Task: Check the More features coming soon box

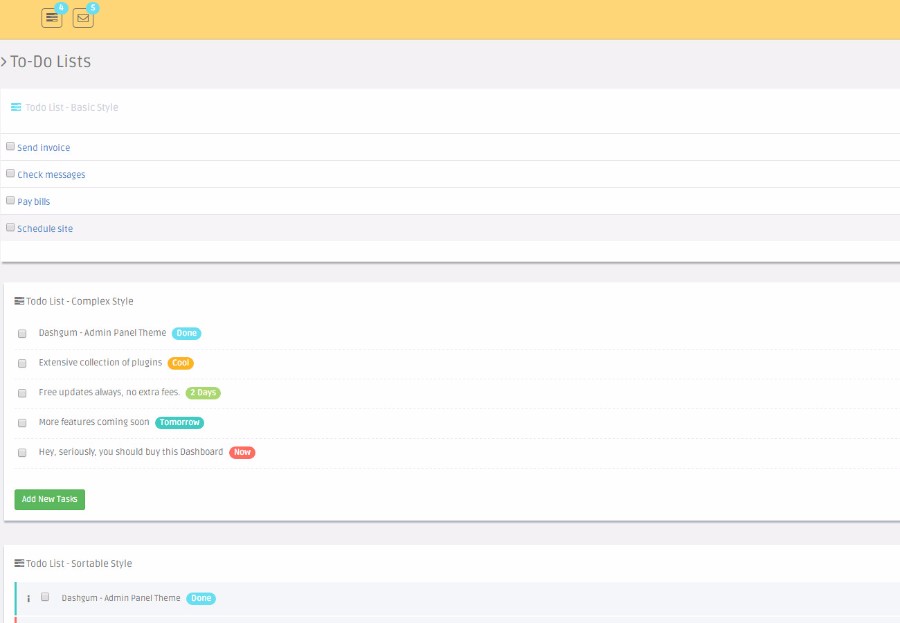Action: pos(22,423)
